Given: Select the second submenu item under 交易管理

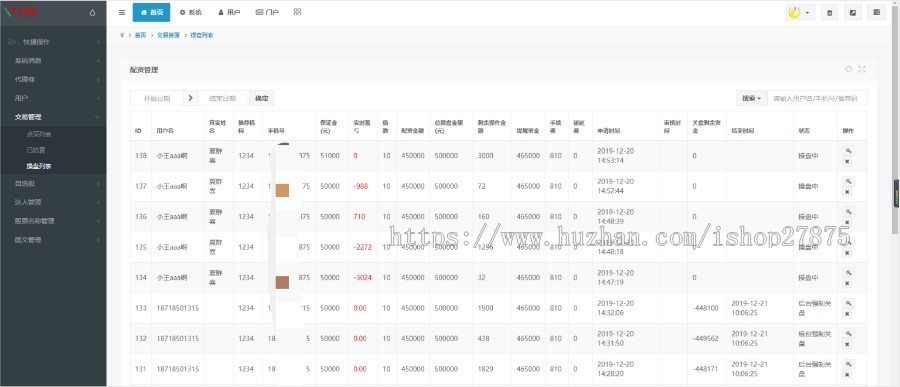Looking at the screenshot, I should 36,150.
